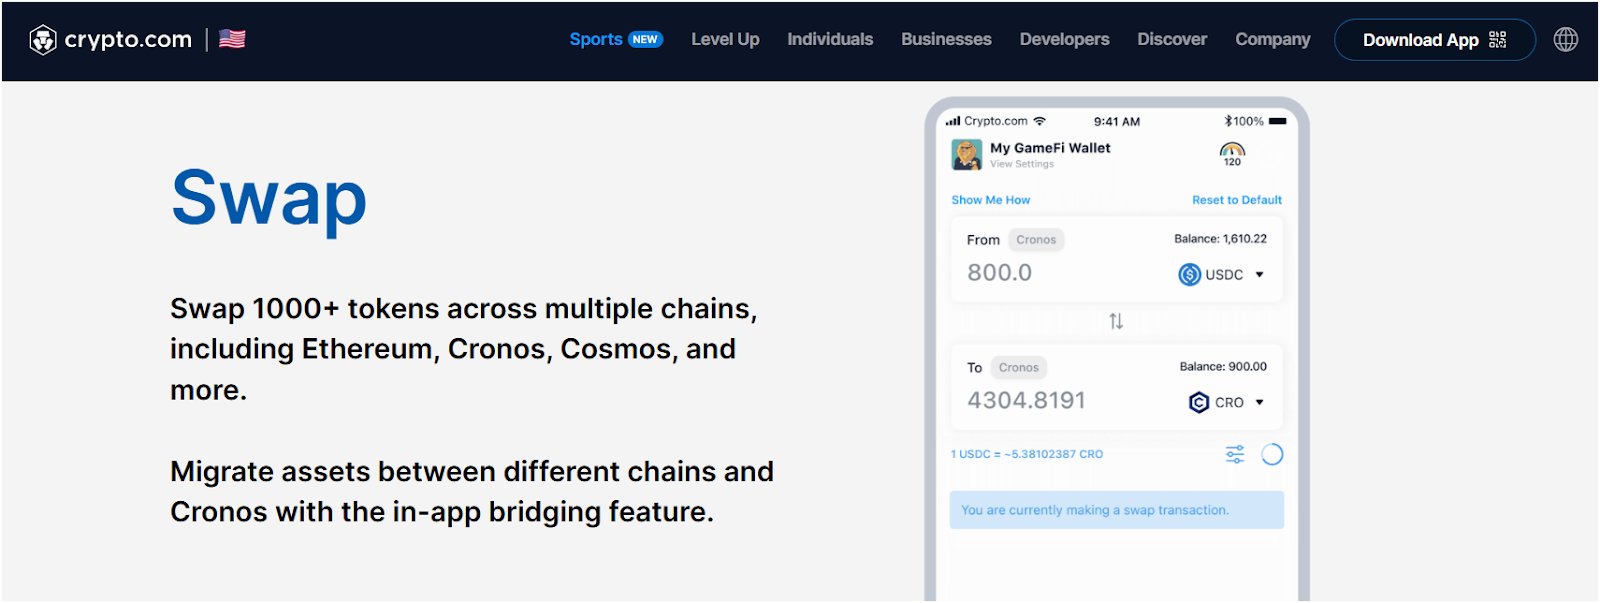Image resolution: width=1600 pixels, height=603 pixels.
Task: Click the circular refresh timer icon
Action: 1272,454
